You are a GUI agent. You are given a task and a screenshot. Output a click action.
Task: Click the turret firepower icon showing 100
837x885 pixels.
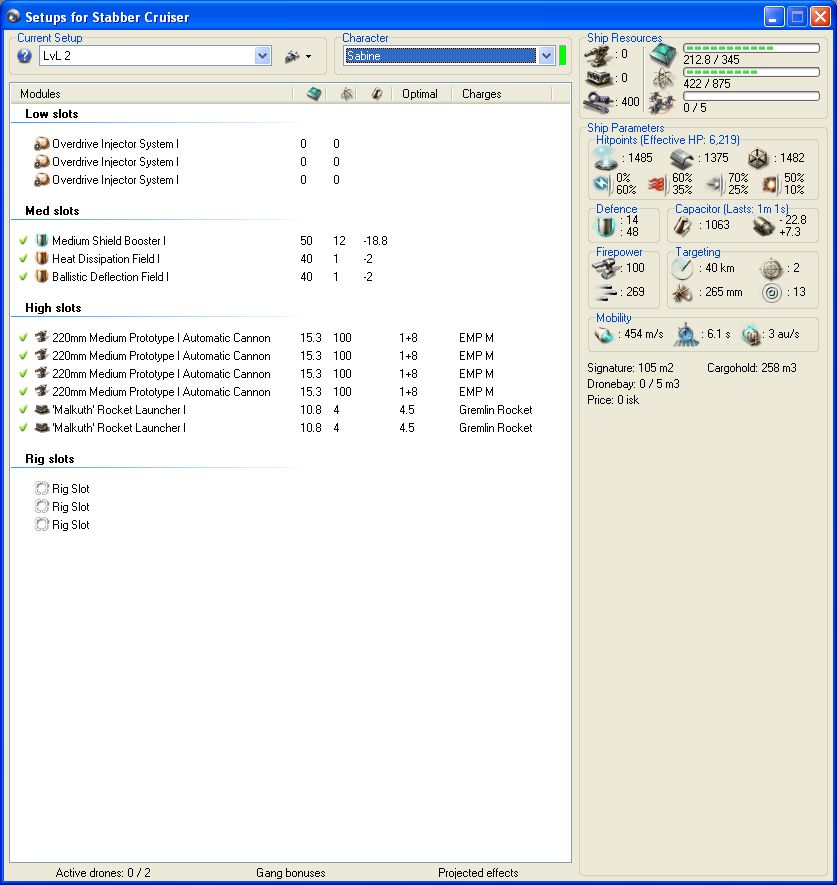click(606, 269)
